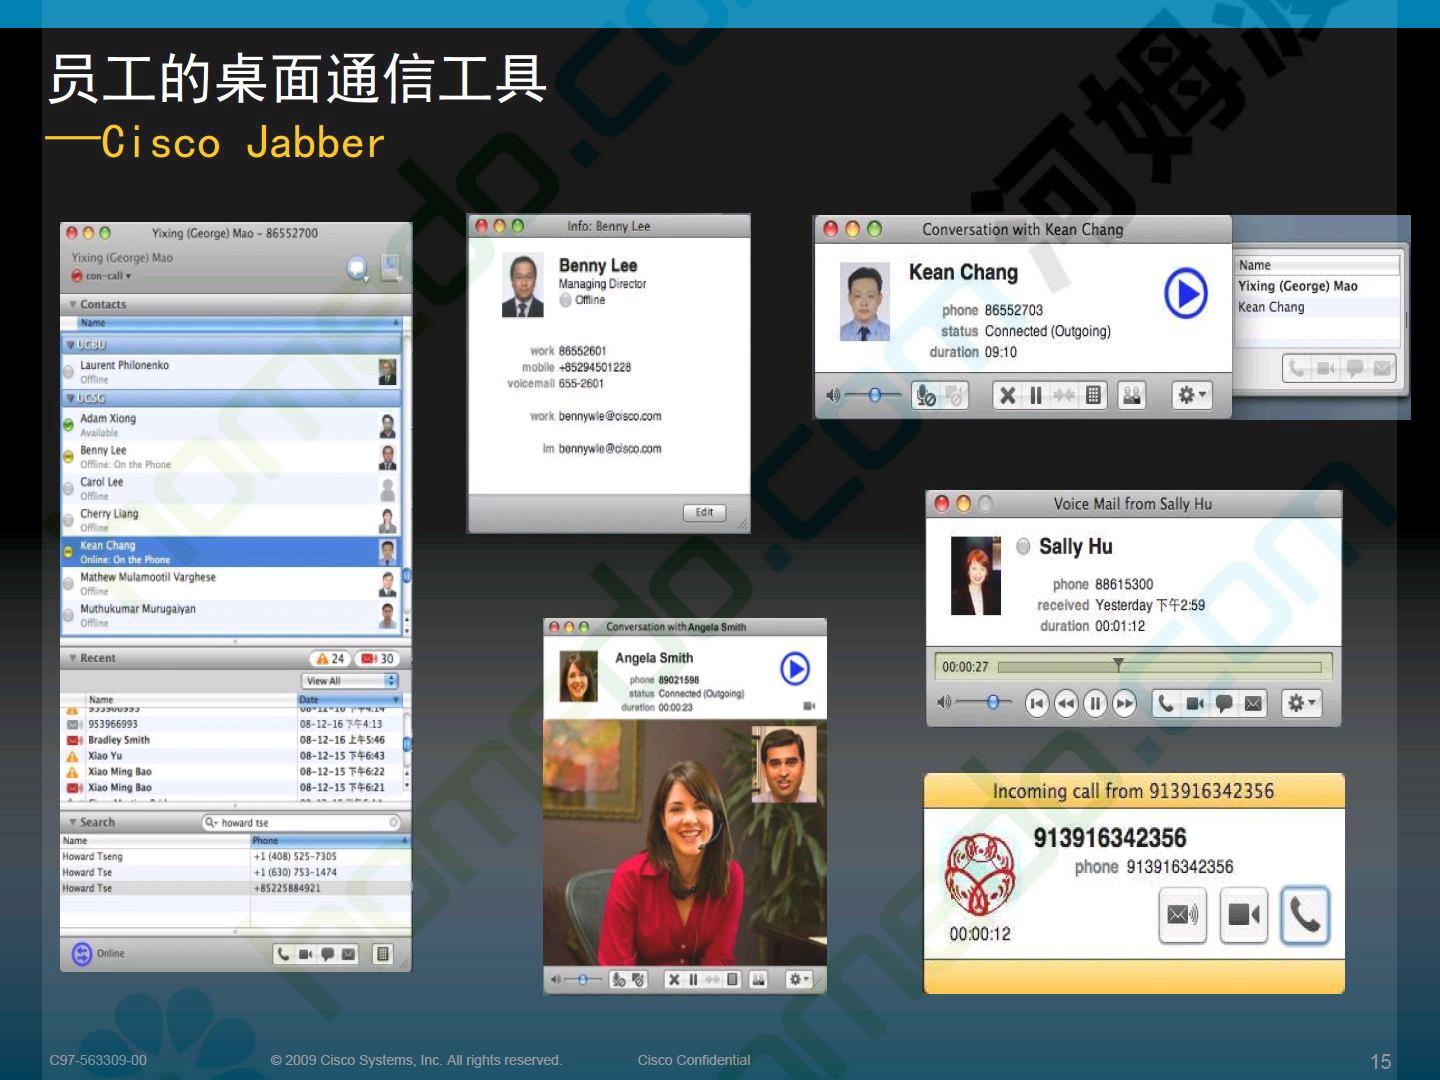This screenshot has width=1440, height=1080.
Task: Click the missed calls badge showing 24
Action: [330, 659]
